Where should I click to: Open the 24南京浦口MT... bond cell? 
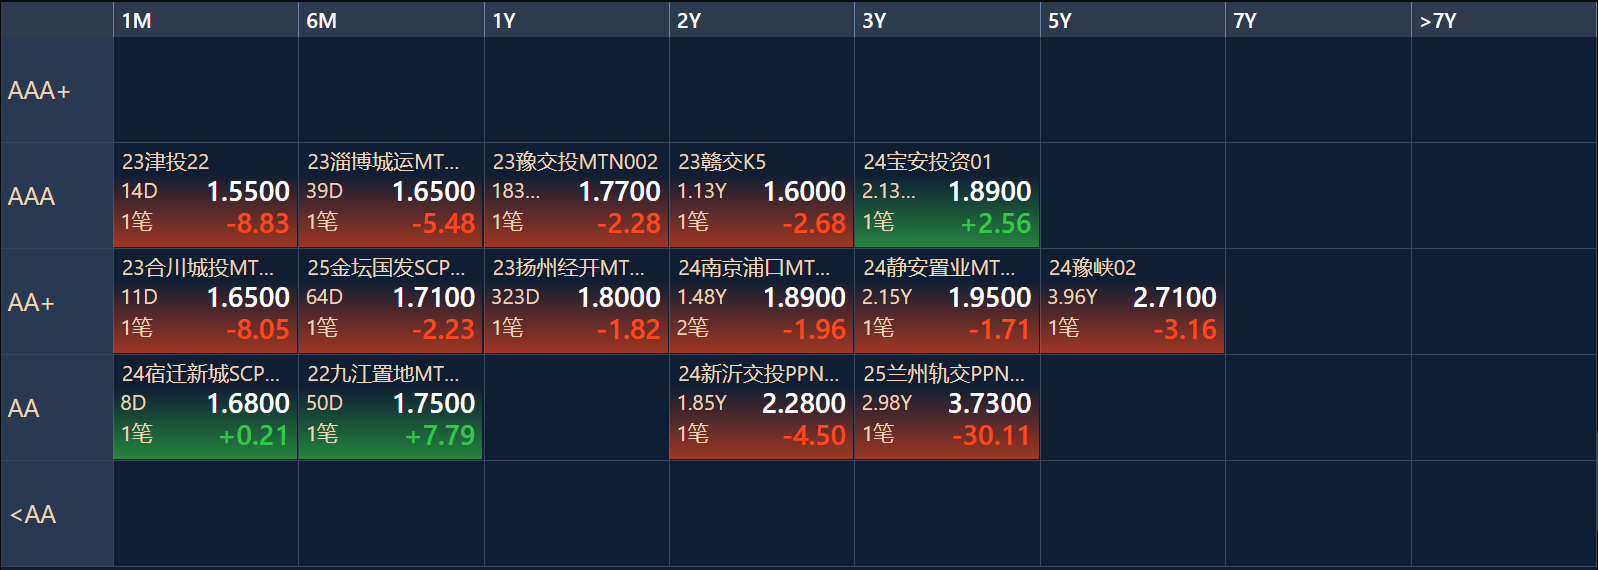pyautogui.click(x=762, y=301)
